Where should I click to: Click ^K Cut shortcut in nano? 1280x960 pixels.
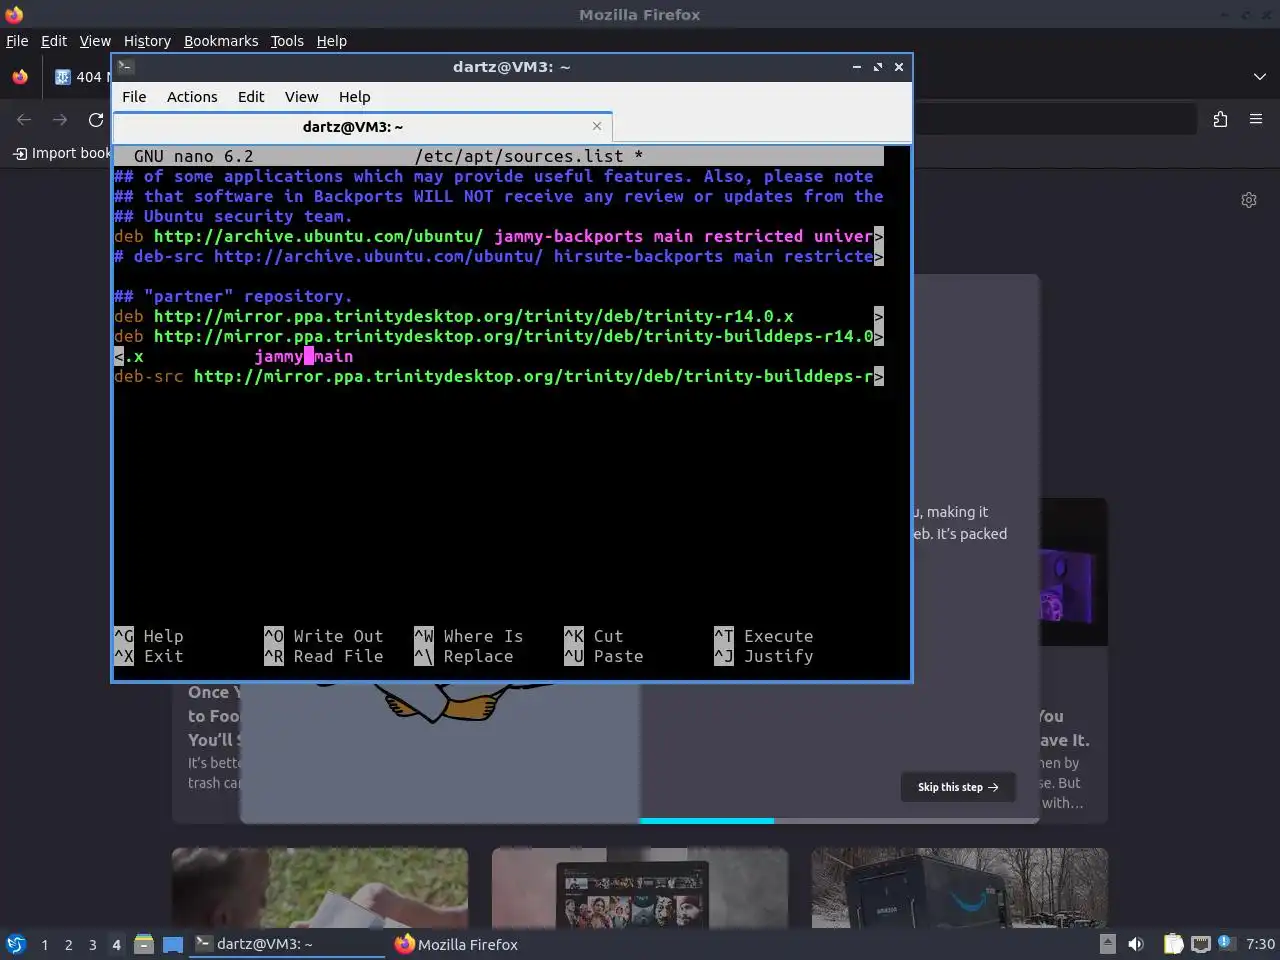point(594,636)
